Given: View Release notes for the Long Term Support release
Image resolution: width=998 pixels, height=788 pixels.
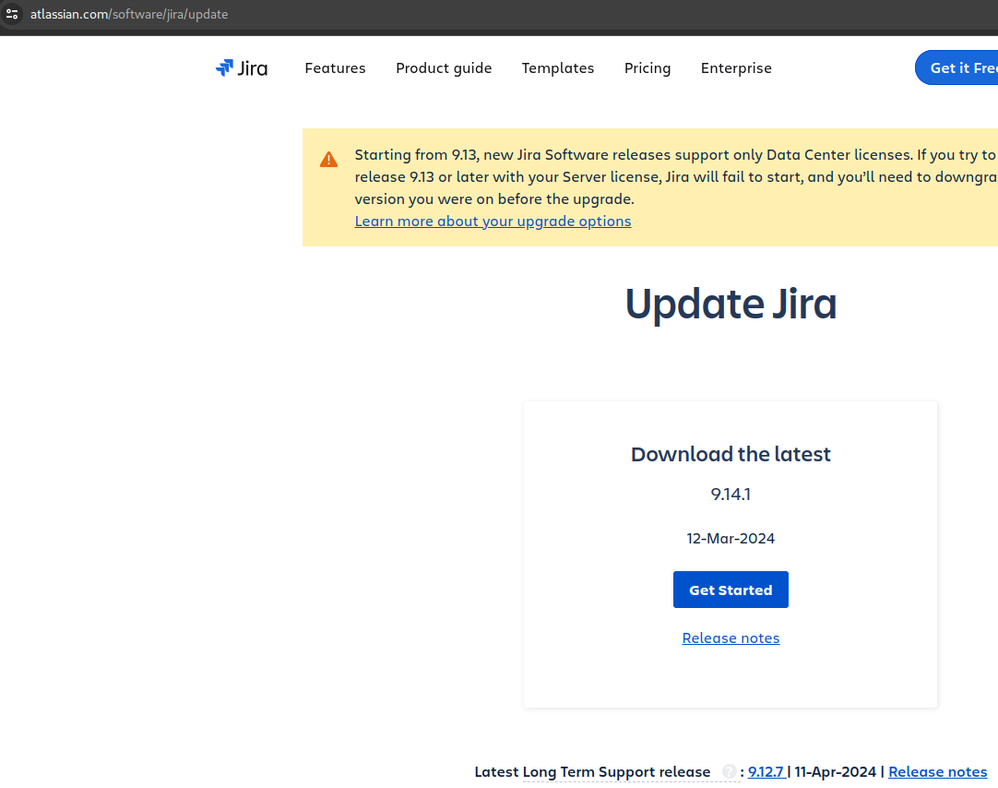Looking at the screenshot, I should (937, 771).
